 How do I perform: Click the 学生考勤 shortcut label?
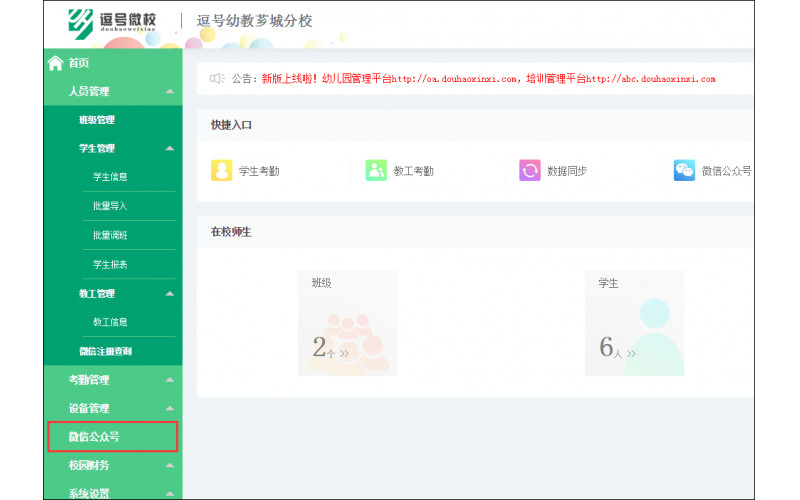point(259,171)
